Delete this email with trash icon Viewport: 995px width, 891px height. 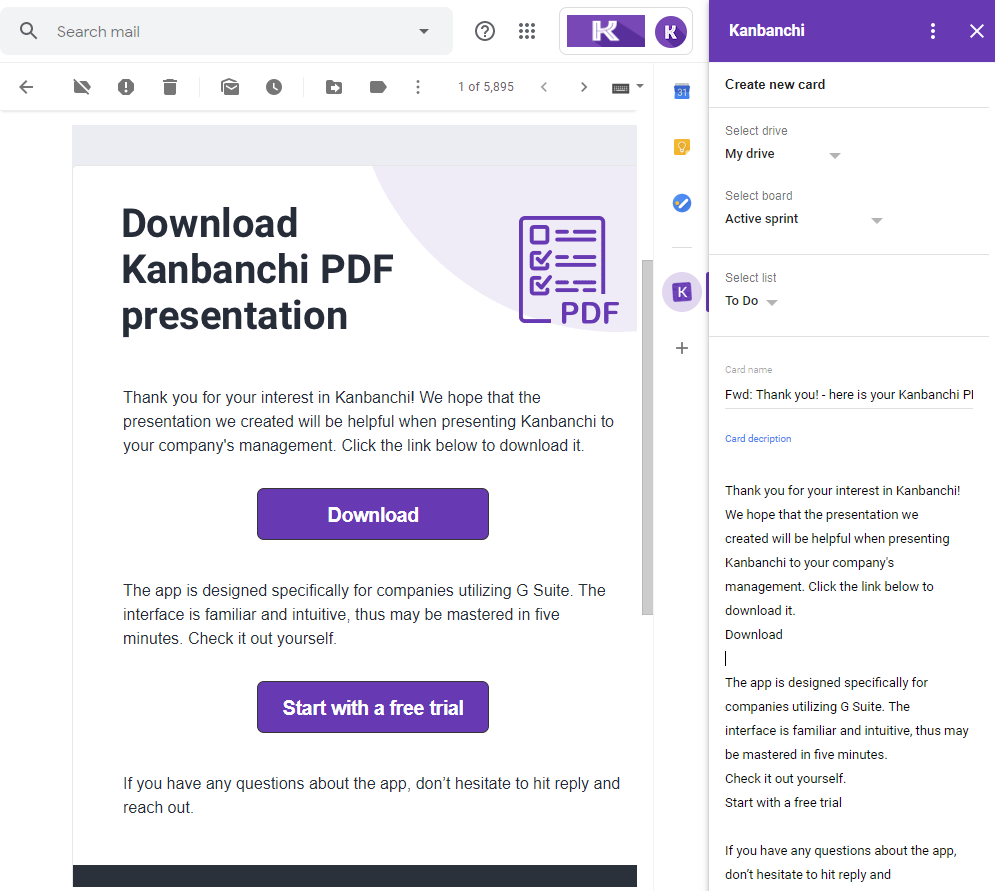point(169,87)
